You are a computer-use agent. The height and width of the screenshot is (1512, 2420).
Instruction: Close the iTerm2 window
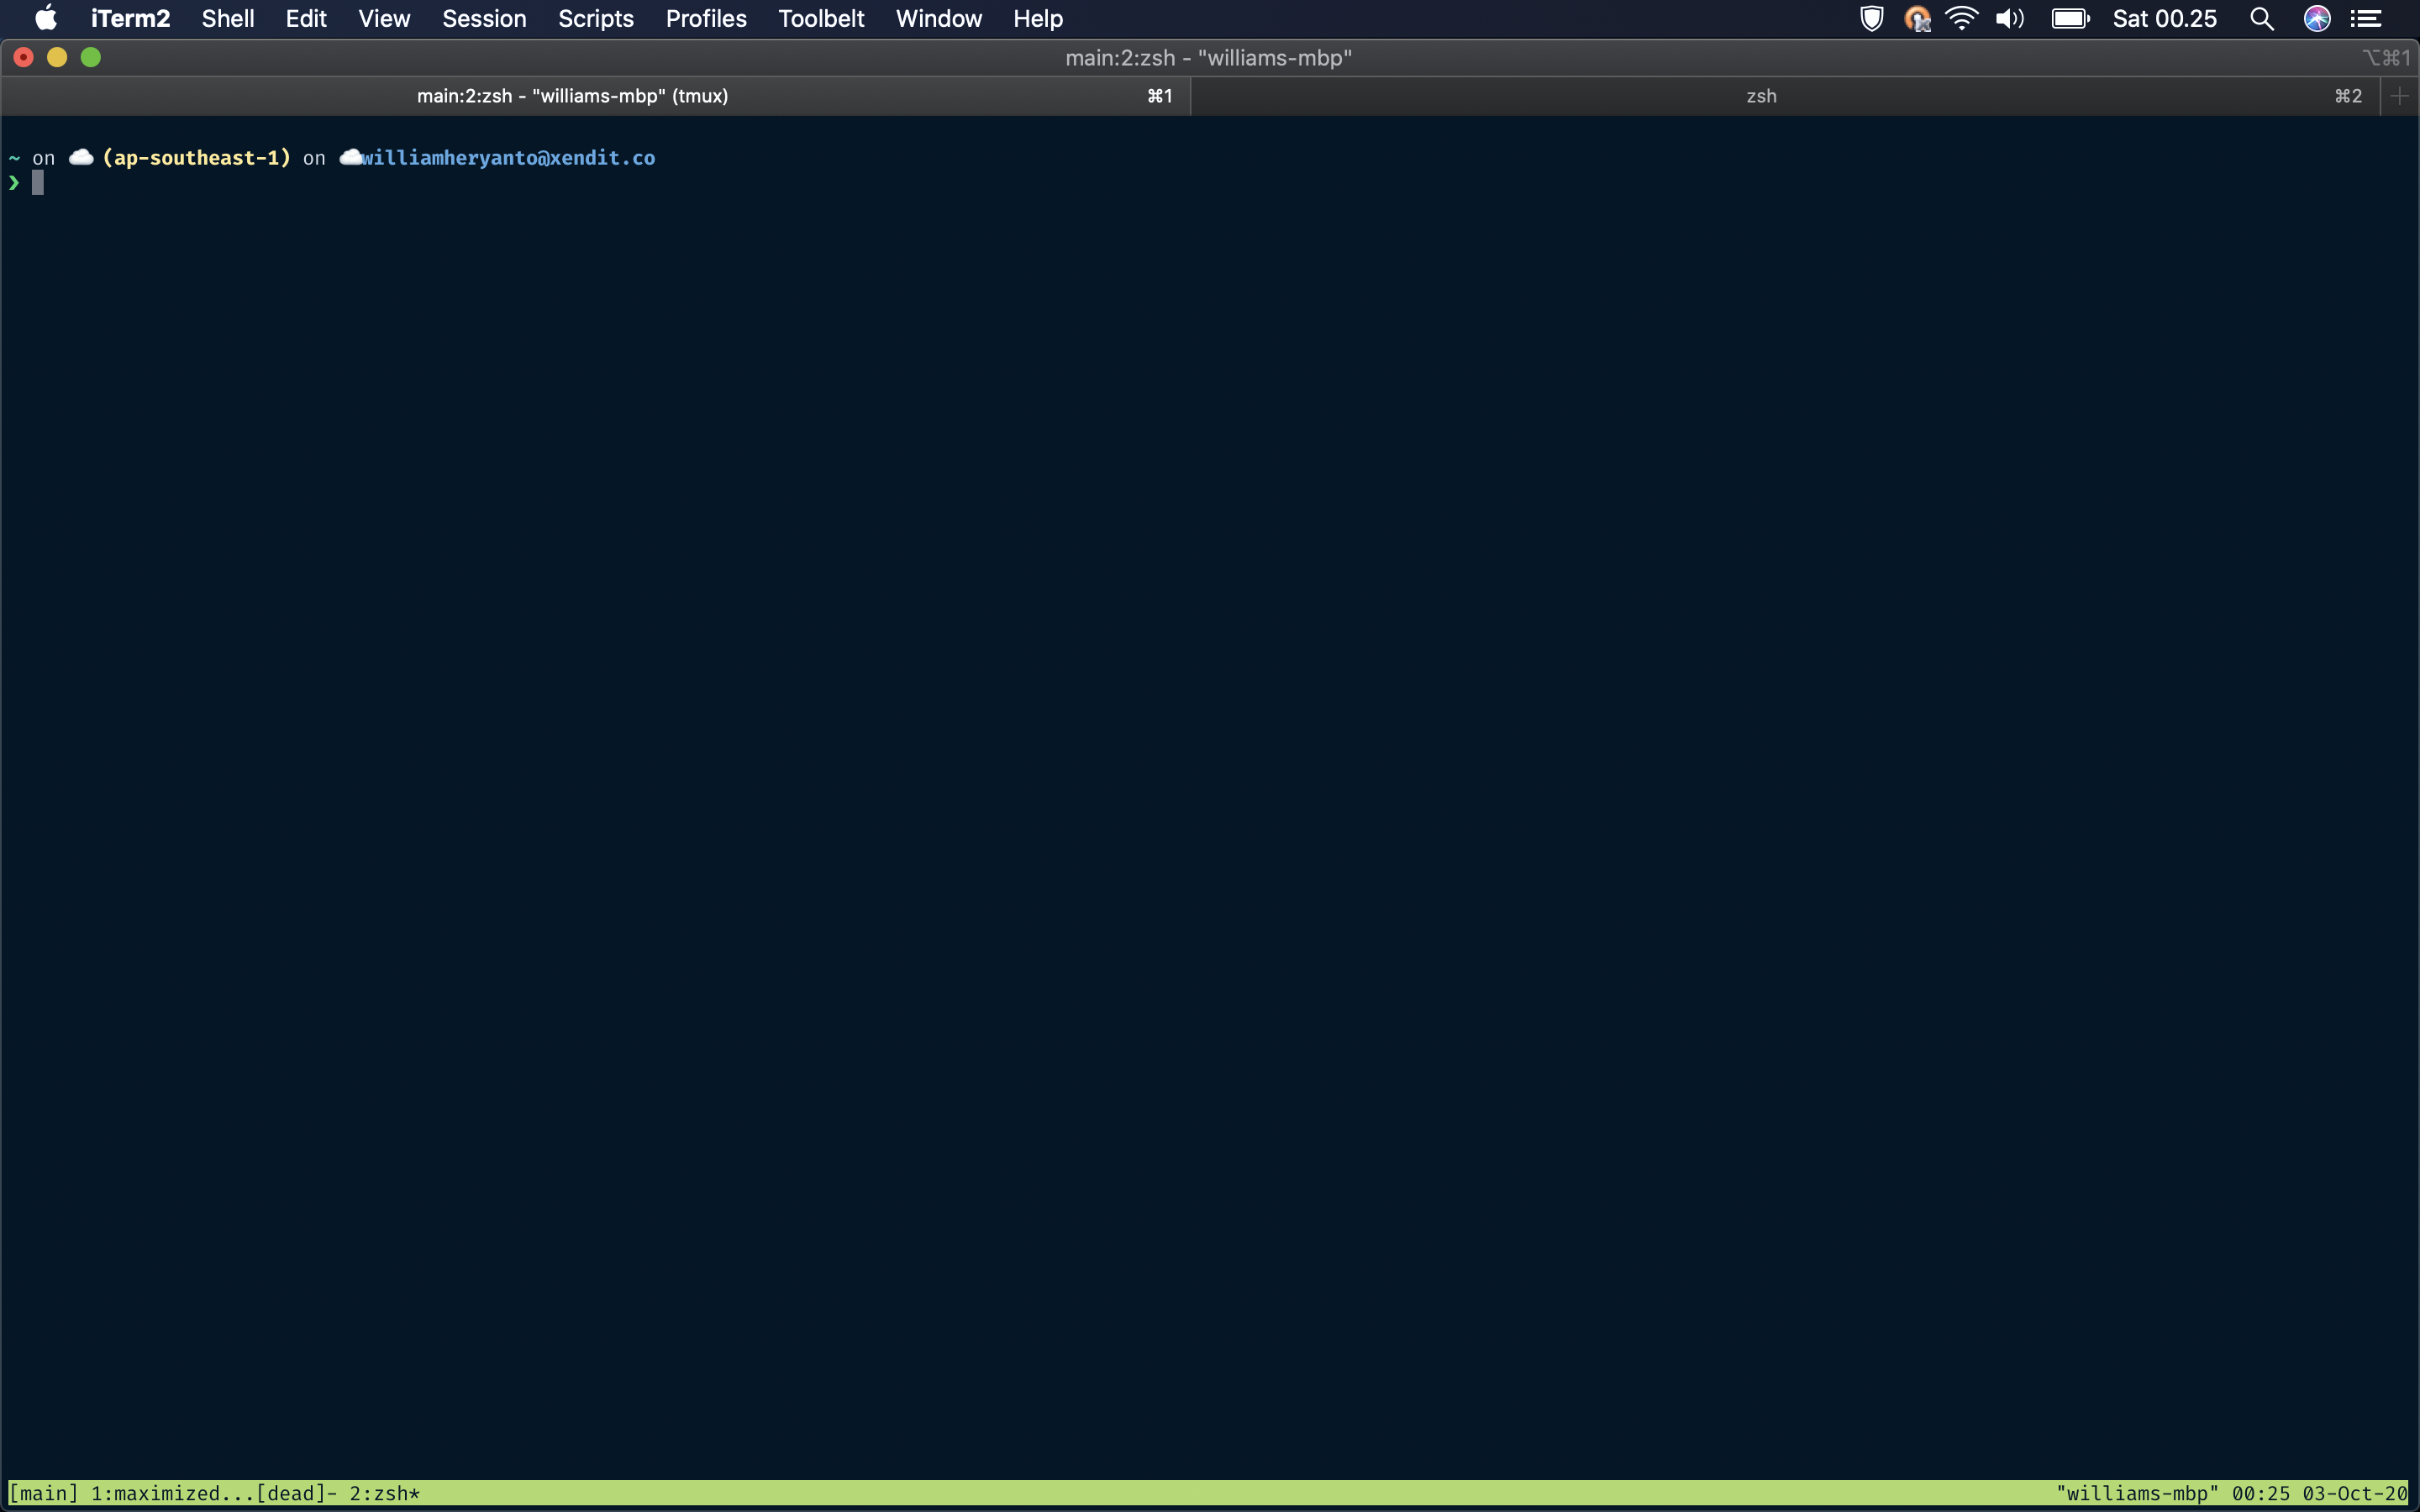pyautogui.click(x=24, y=57)
